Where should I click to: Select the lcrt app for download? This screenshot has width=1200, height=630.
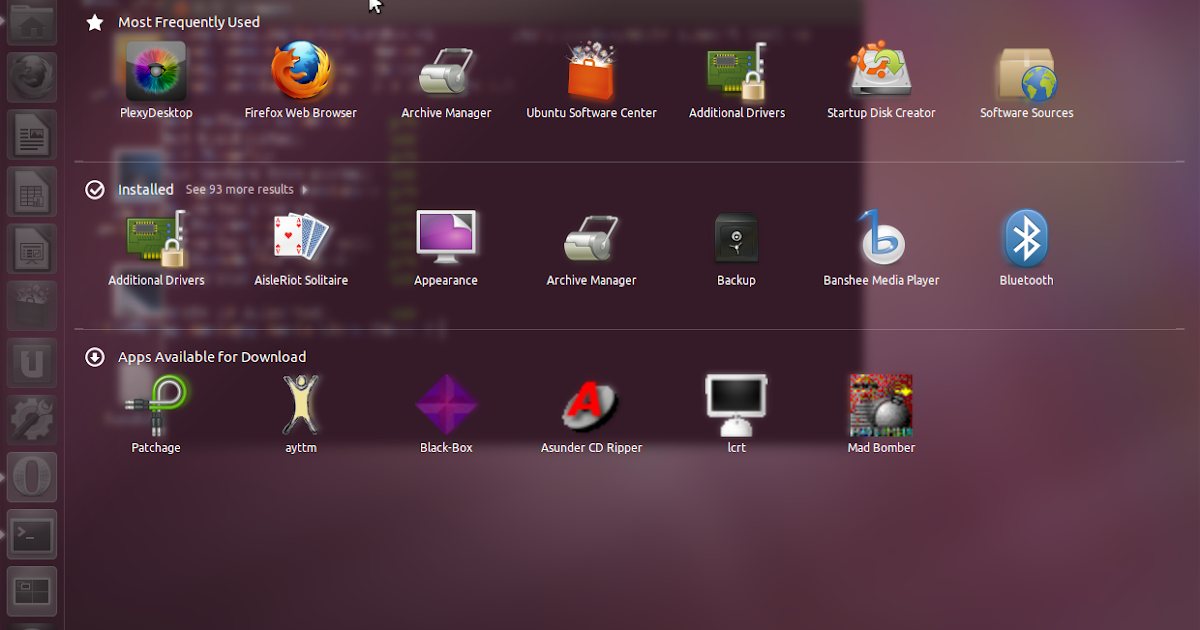click(737, 415)
